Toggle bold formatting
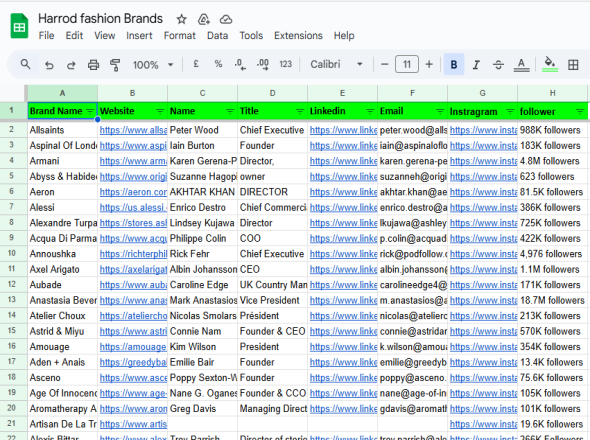 454,64
